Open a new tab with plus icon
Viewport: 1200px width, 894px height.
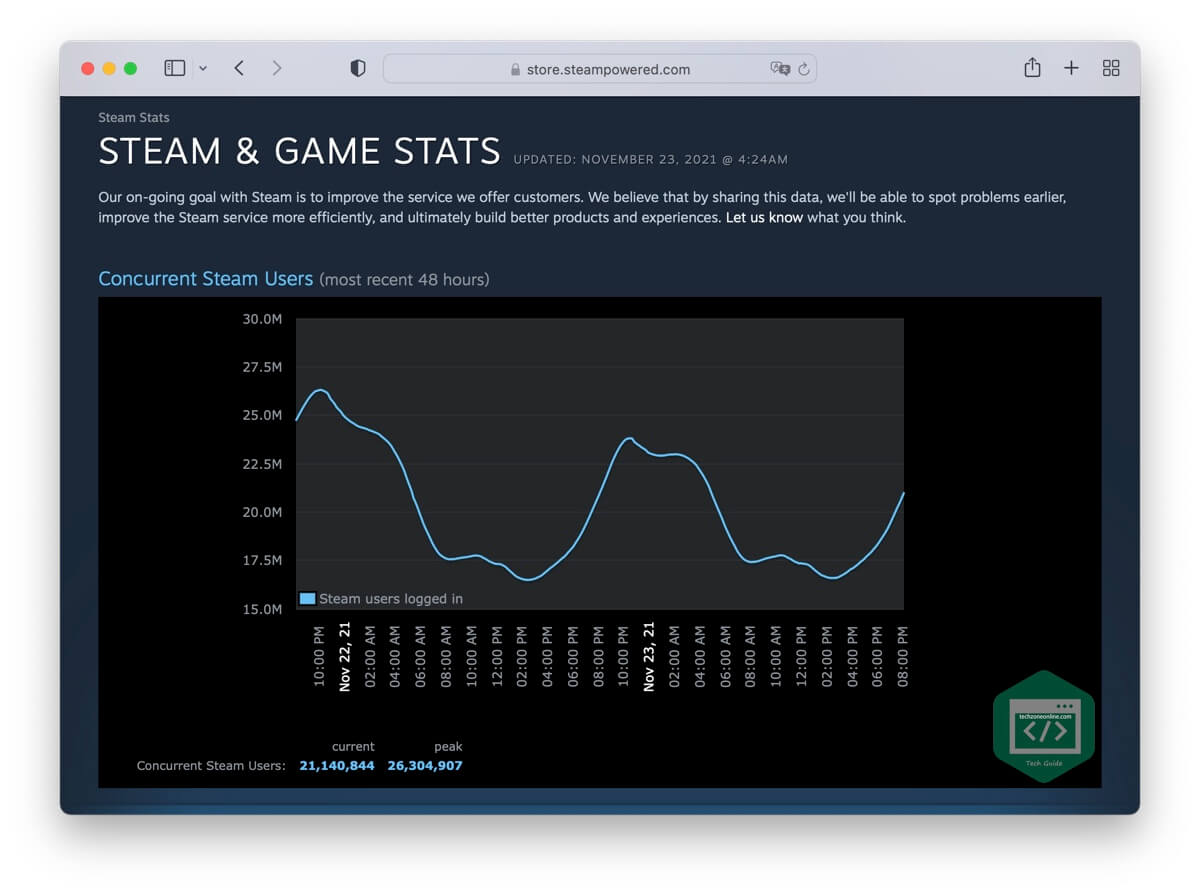coord(1071,68)
